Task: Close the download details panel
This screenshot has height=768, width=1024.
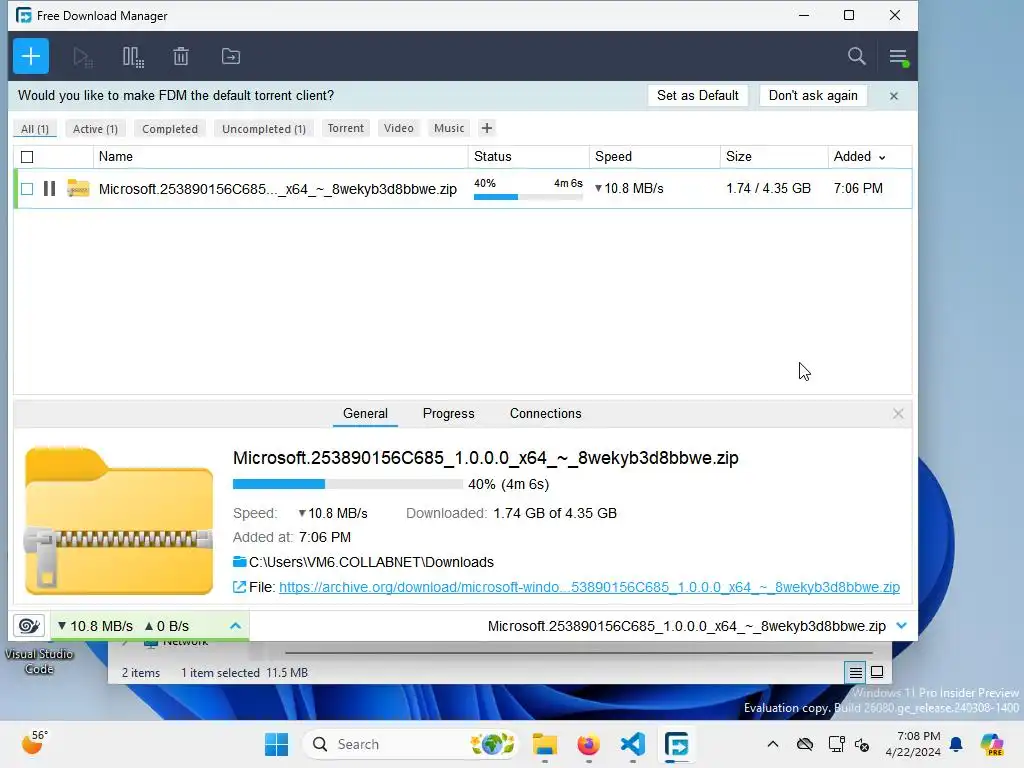Action: [898, 413]
